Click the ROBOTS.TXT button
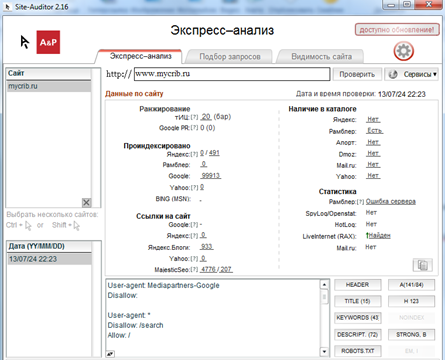445x360 pixels. click(357, 351)
